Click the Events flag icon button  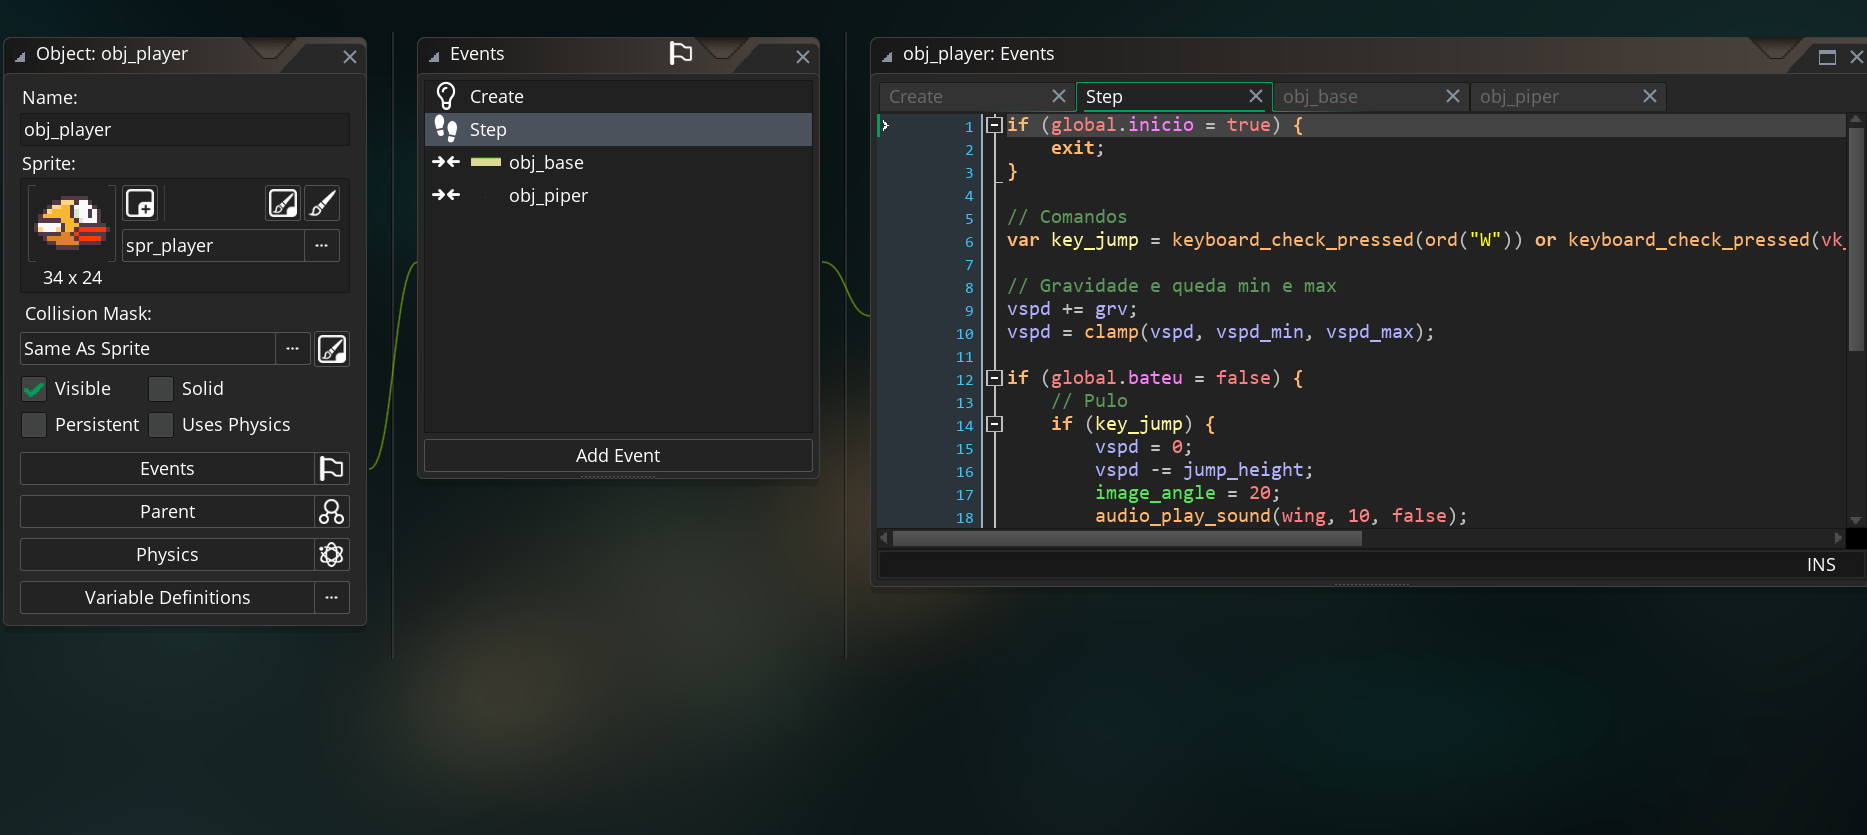coord(331,469)
